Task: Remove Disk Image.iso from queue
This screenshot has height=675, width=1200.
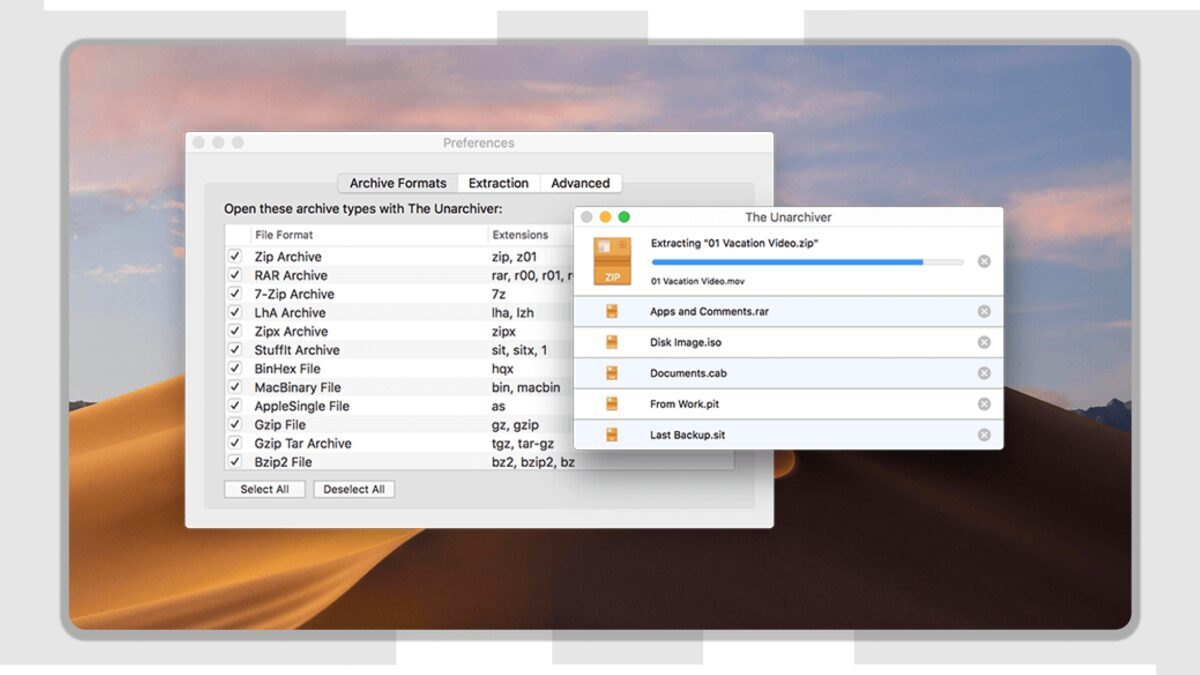Action: 984,342
